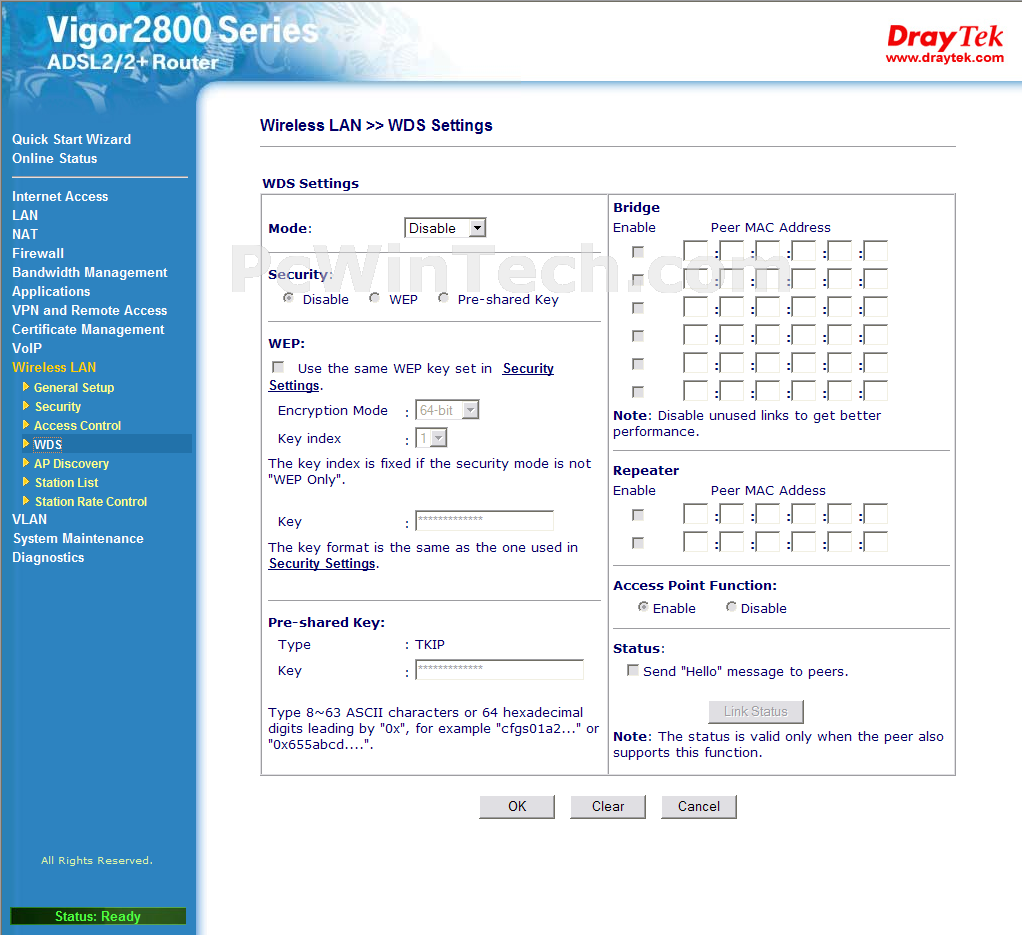Open the NAT menu item
The height and width of the screenshot is (935, 1022).
[x=25, y=234]
